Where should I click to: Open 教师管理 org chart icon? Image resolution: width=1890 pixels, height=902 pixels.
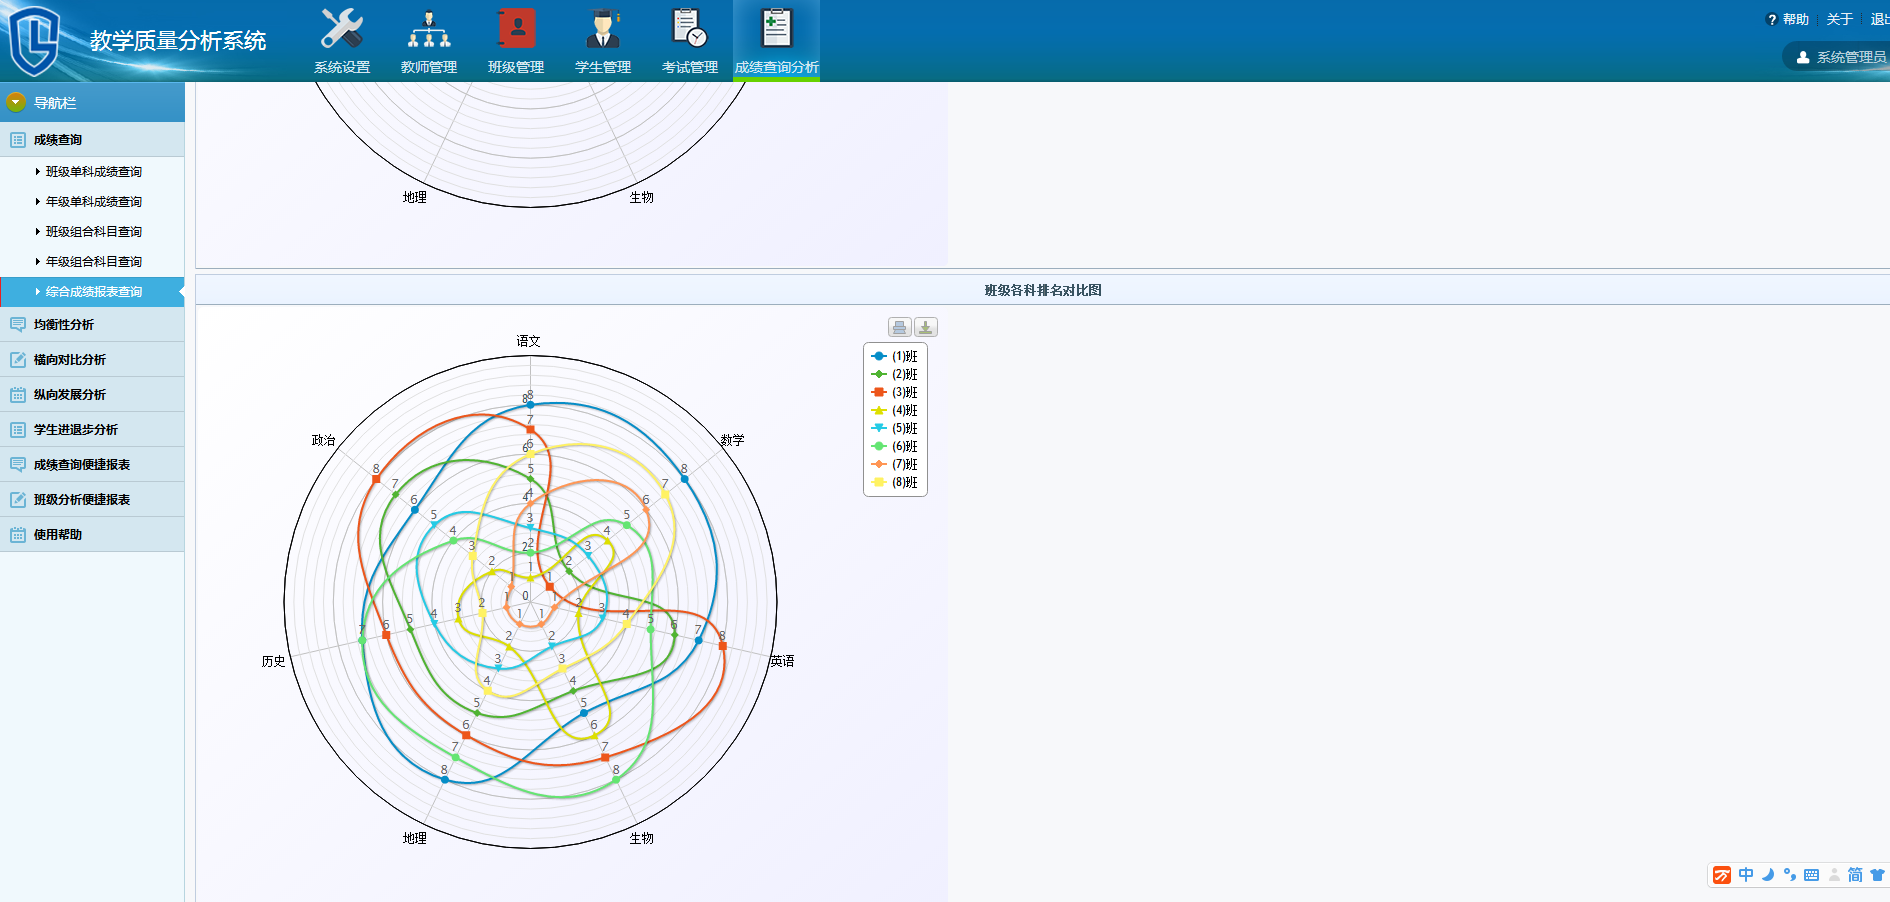click(429, 29)
